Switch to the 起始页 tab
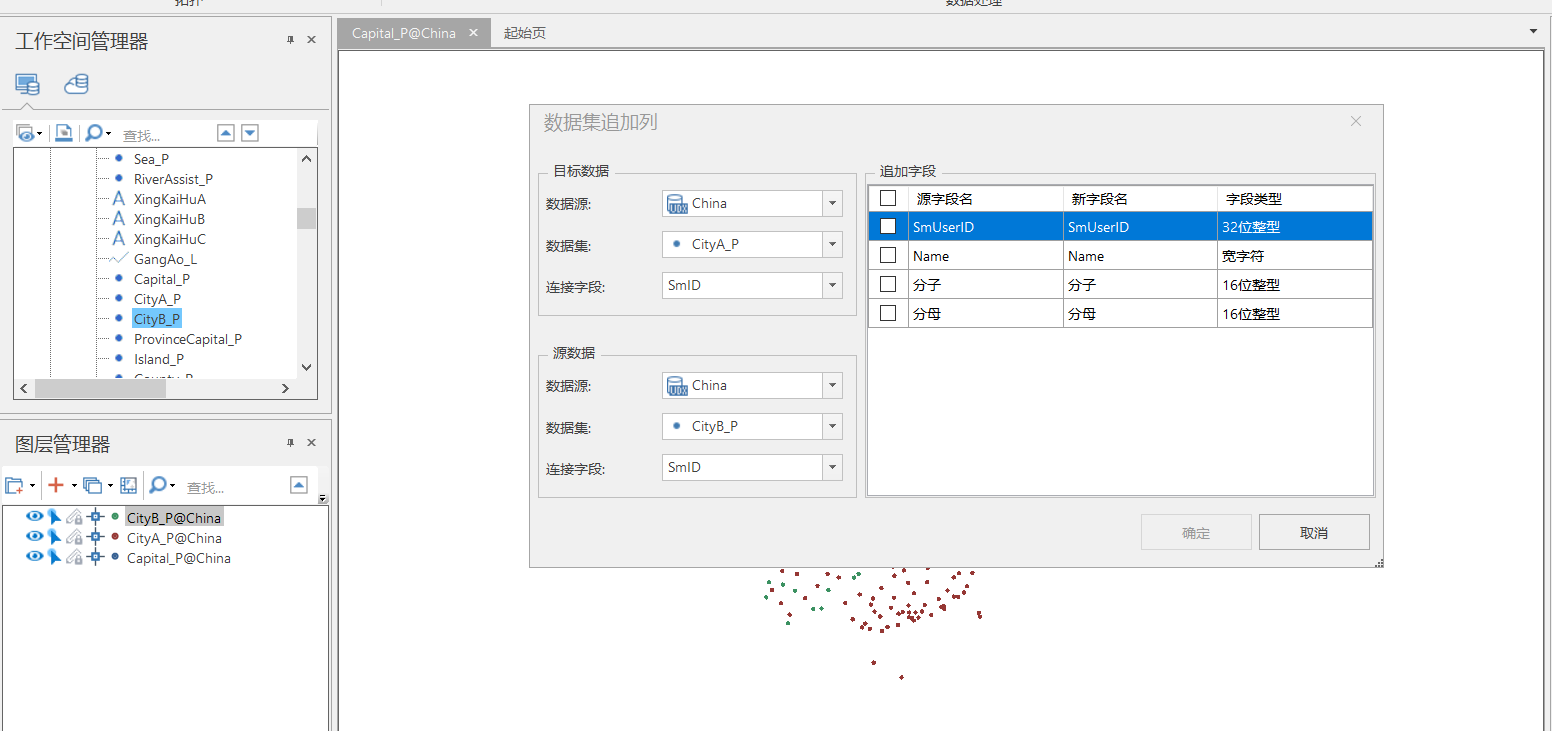This screenshot has width=1552, height=731. pyautogui.click(x=525, y=33)
